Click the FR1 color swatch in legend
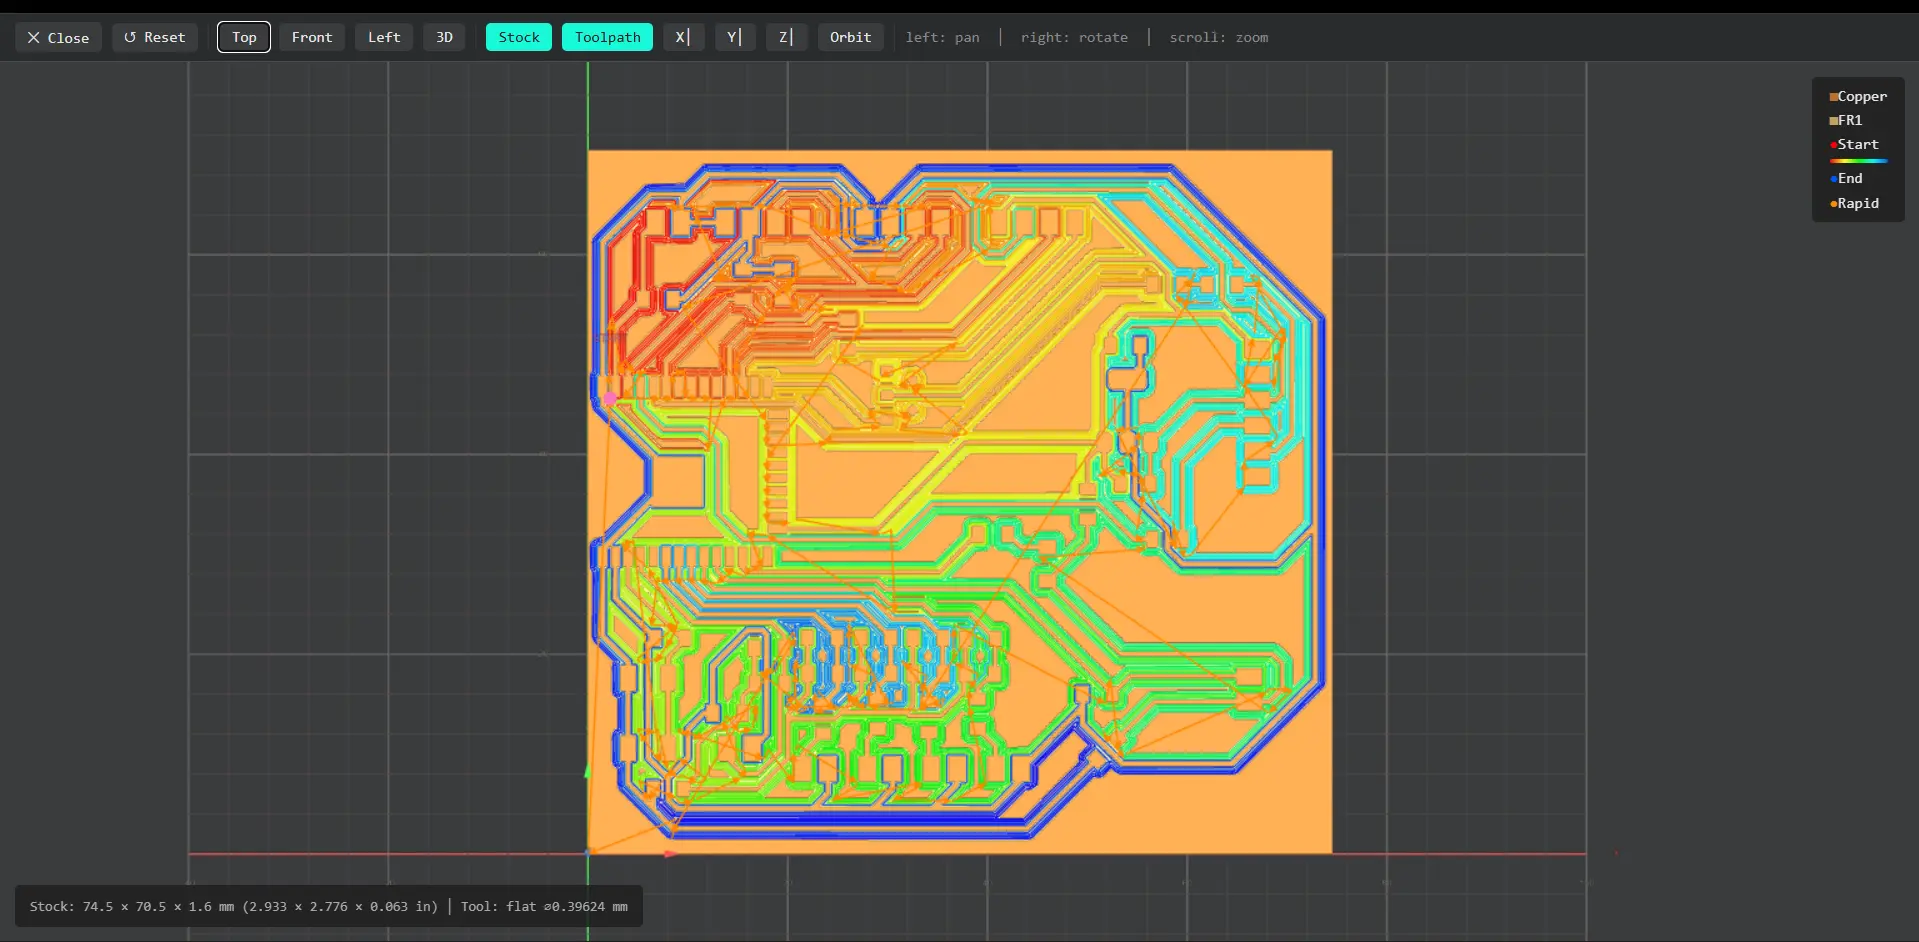 (x=1833, y=121)
